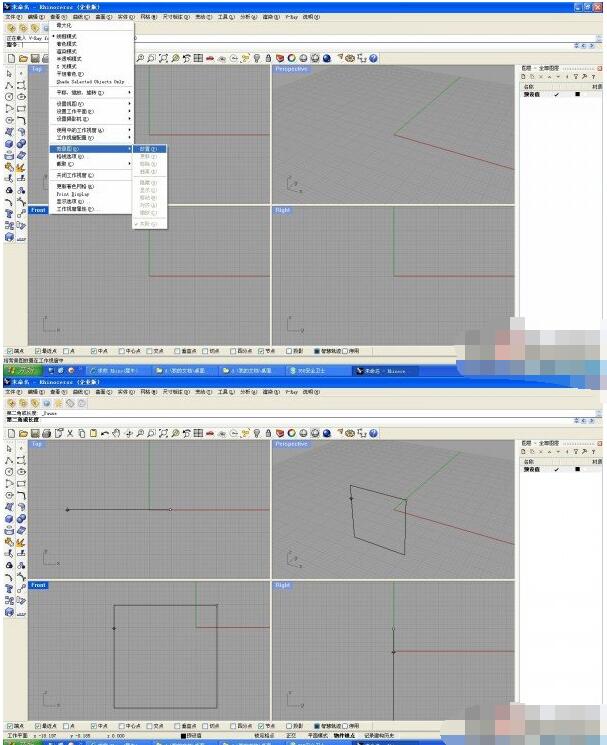Click Open folder icon in lower Rhino window
607x745 pixels.
click(x=23, y=433)
